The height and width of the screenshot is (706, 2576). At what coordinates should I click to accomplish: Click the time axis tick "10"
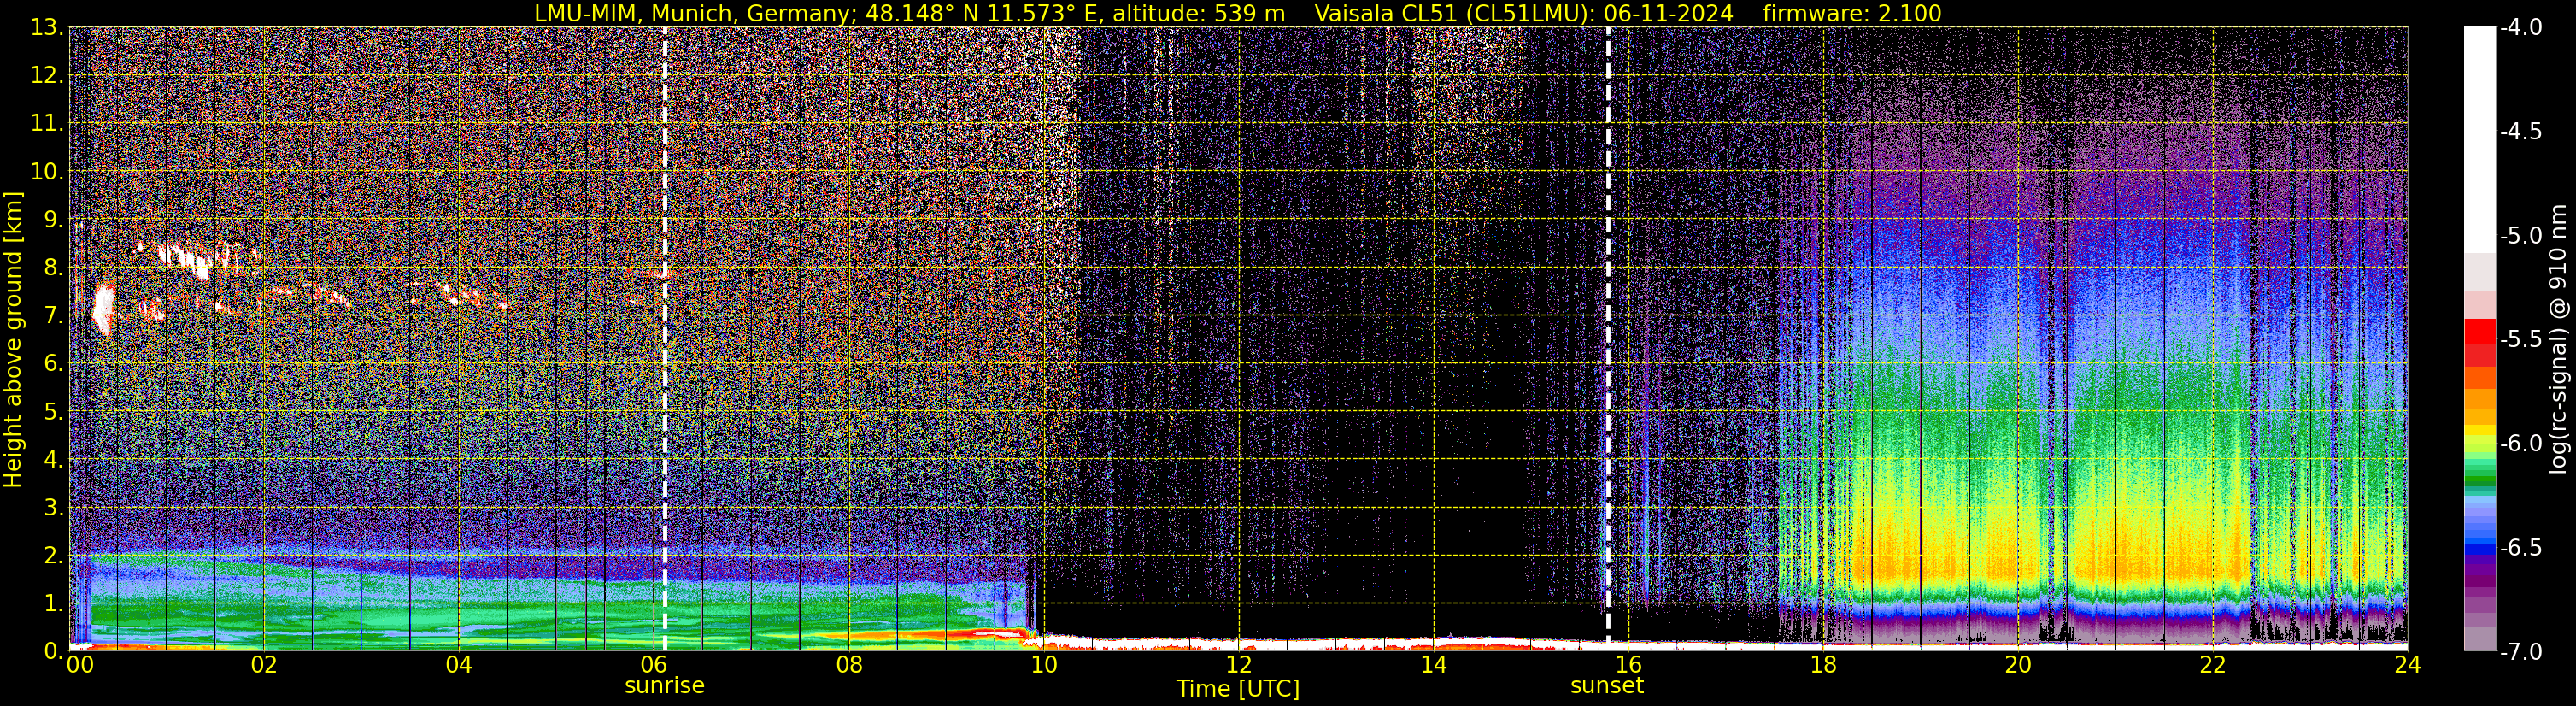1043,664
